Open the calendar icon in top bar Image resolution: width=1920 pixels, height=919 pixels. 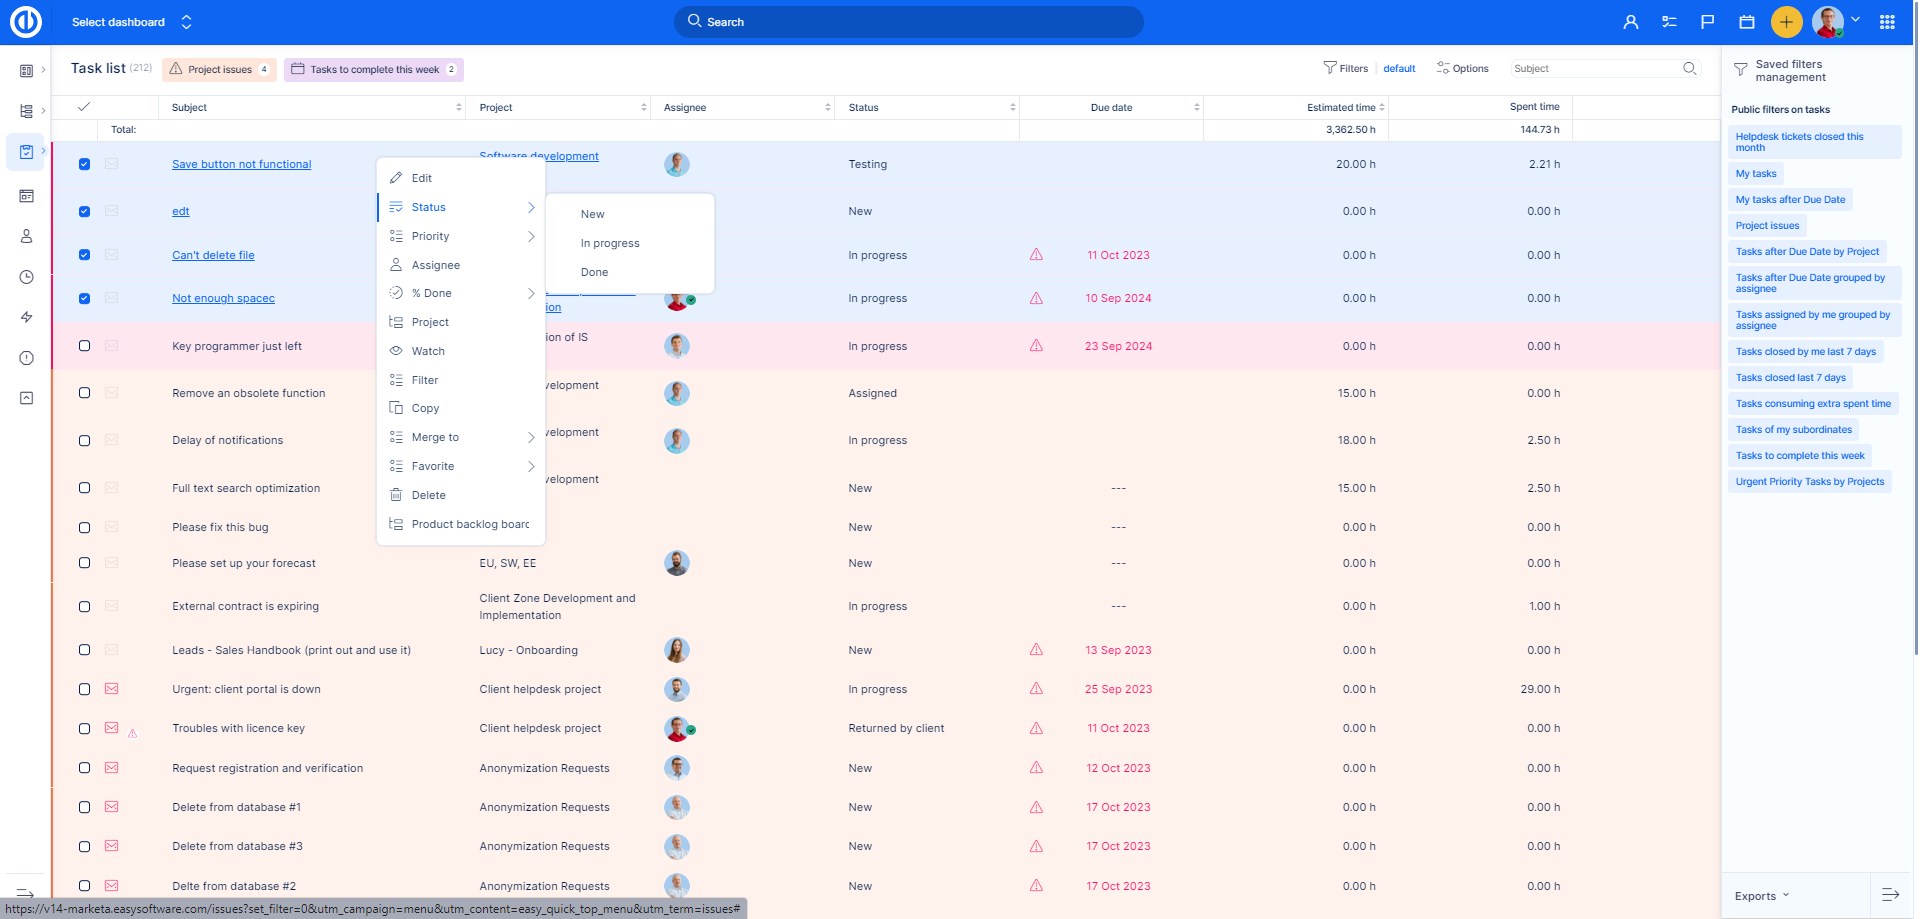point(1747,22)
